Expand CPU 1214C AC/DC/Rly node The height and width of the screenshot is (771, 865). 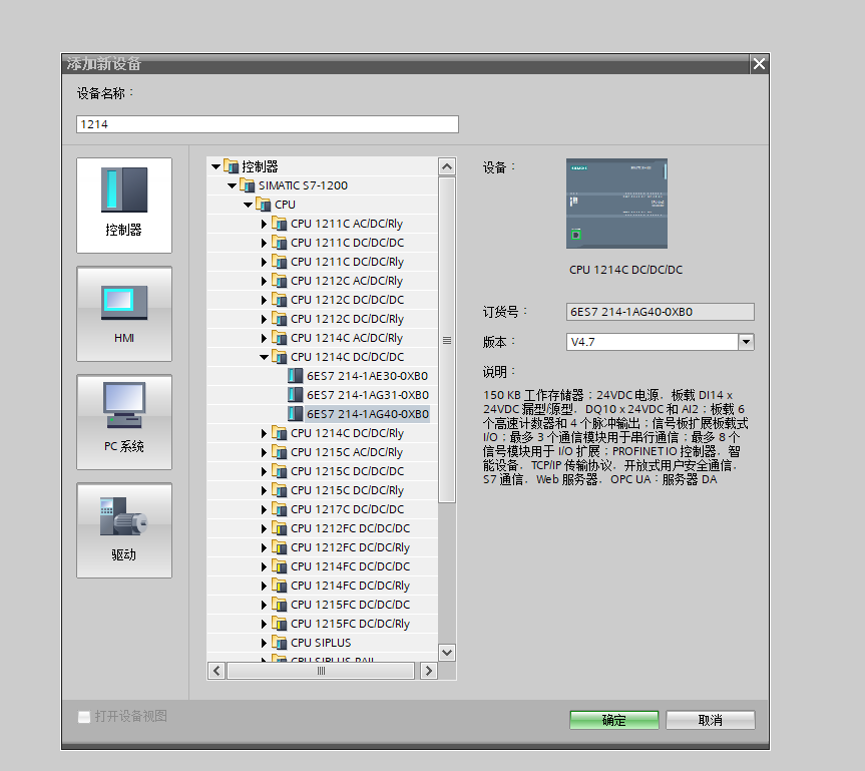click(x=264, y=338)
